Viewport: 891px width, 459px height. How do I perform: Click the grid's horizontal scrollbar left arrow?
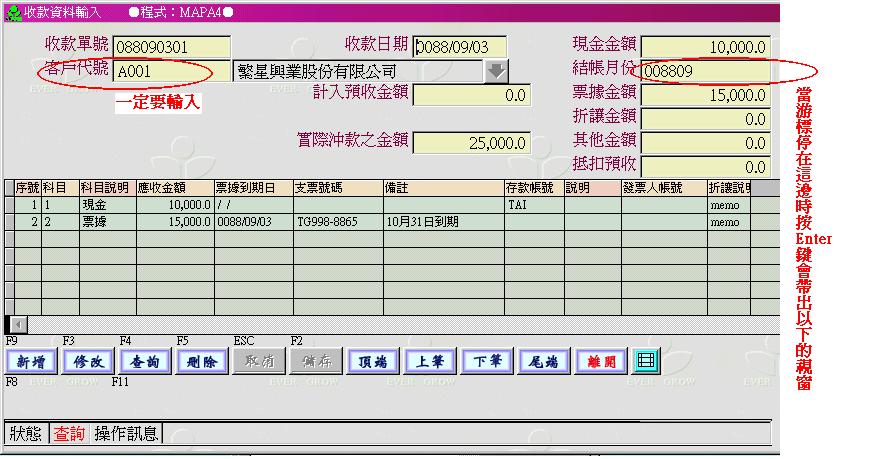tap(11, 325)
